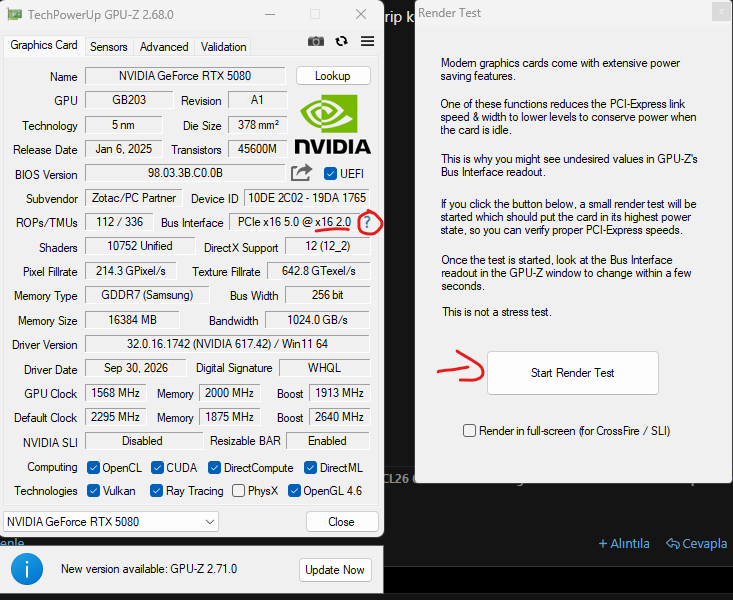
Task: Open the NVIDIA GeForce RTX 5080 GPU dropdown
Action: pos(111,521)
